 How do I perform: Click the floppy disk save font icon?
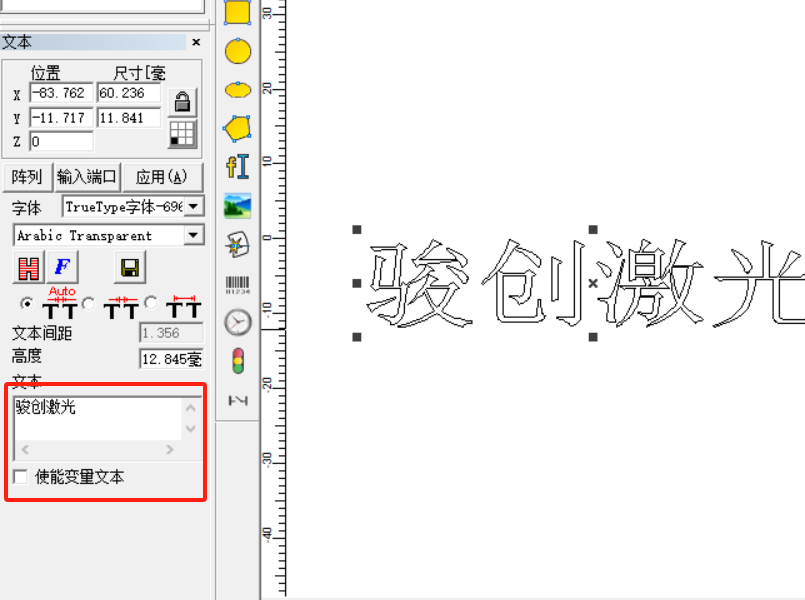[x=130, y=267]
